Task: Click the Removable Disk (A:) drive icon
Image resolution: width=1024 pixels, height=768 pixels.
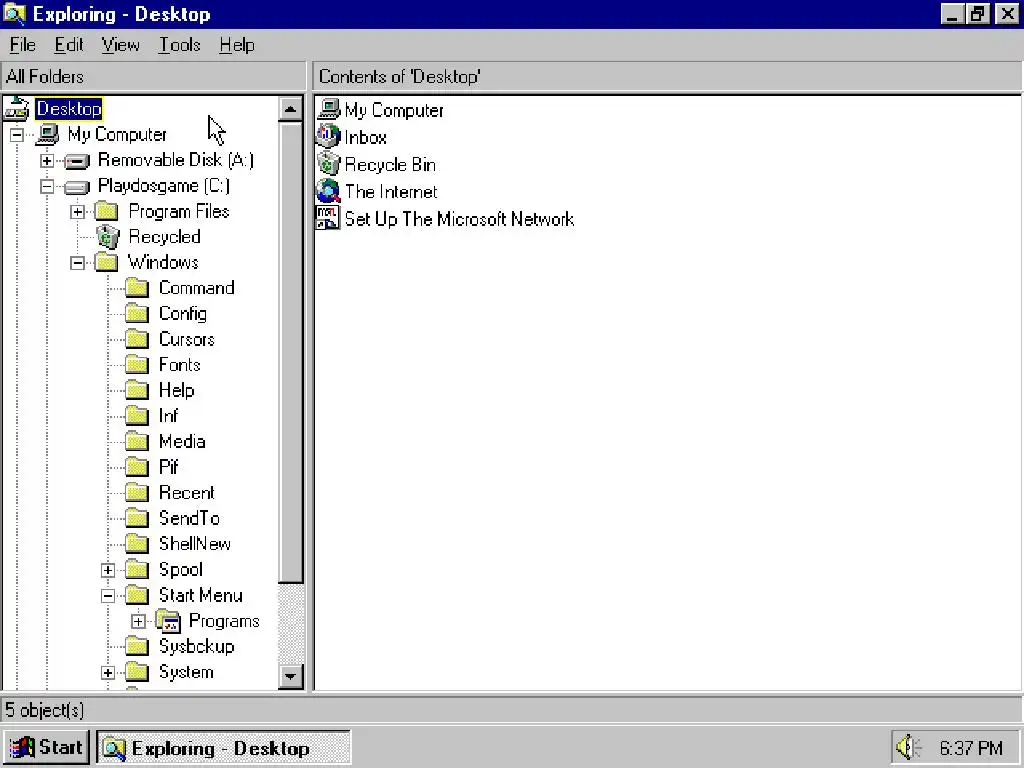Action: pos(78,161)
